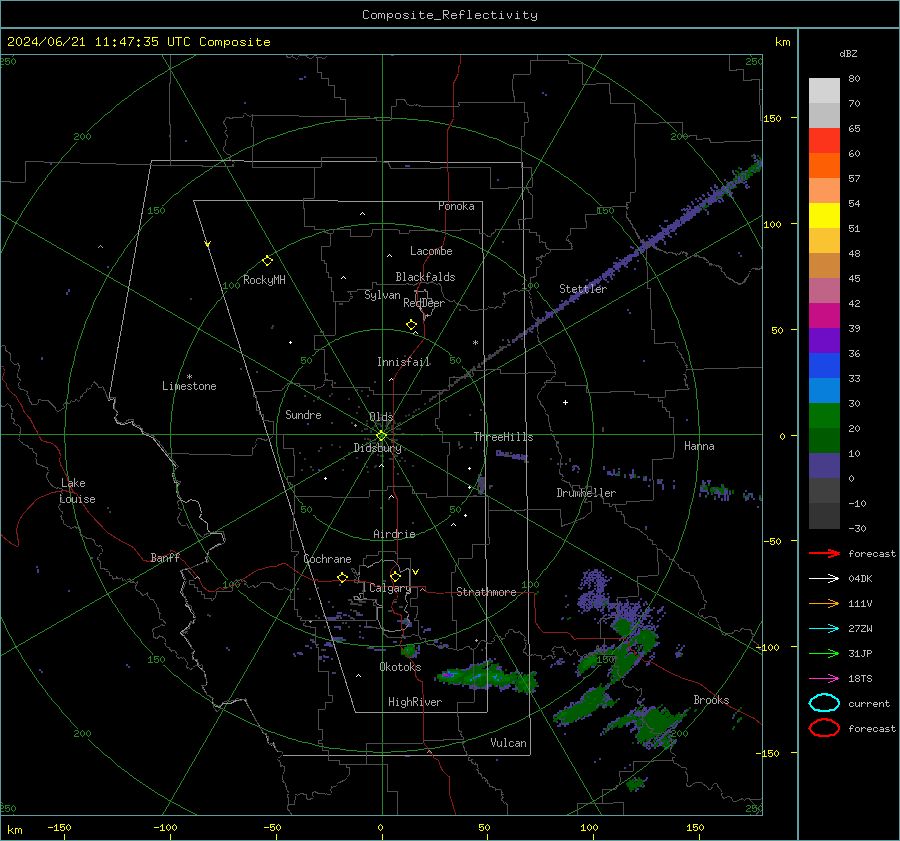
Task: Click the Olds city label
Action: point(381,416)
